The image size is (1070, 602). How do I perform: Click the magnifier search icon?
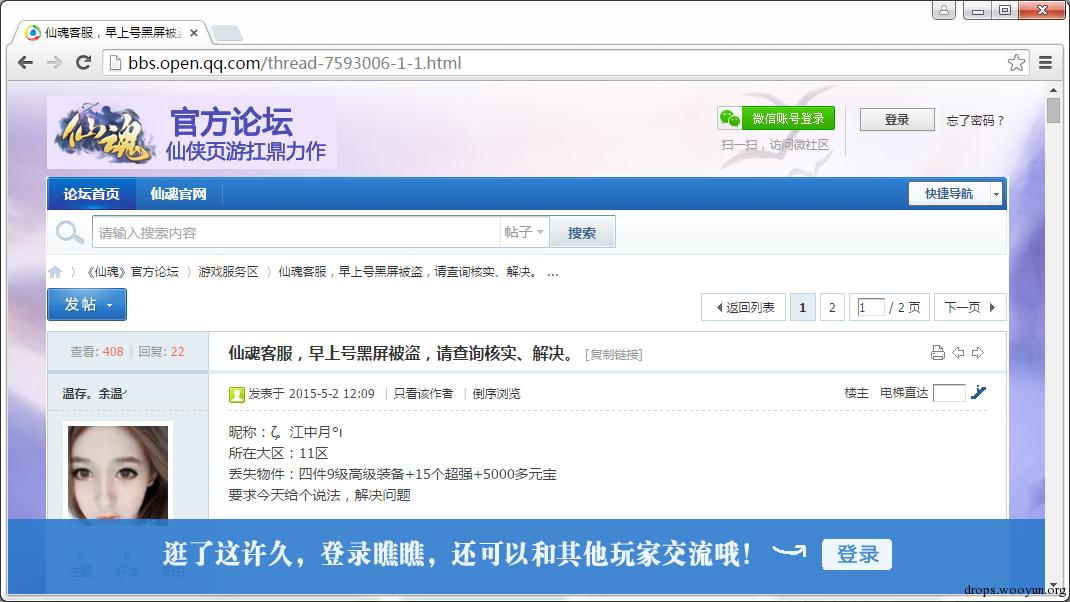tap(70, 233)
